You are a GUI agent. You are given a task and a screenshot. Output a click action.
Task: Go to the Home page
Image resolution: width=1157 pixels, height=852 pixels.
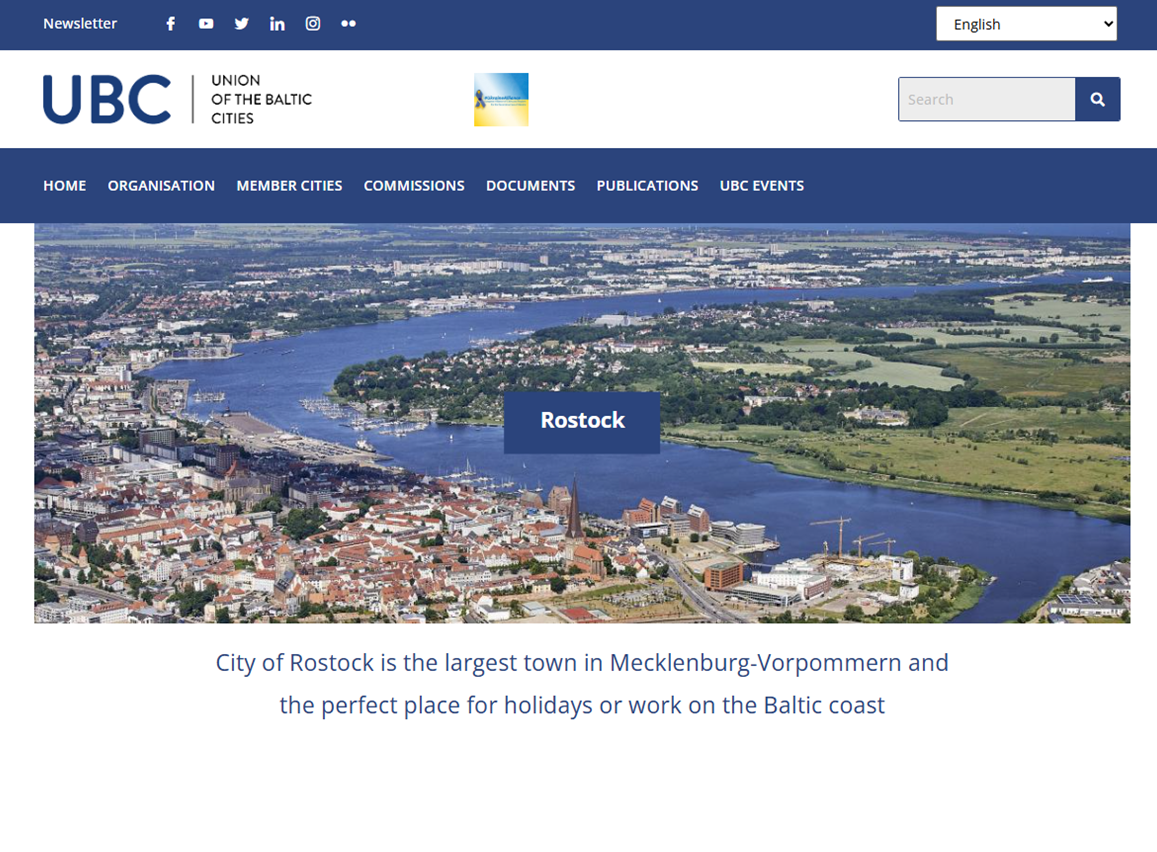pyautogui.click(x=65, y=186)
